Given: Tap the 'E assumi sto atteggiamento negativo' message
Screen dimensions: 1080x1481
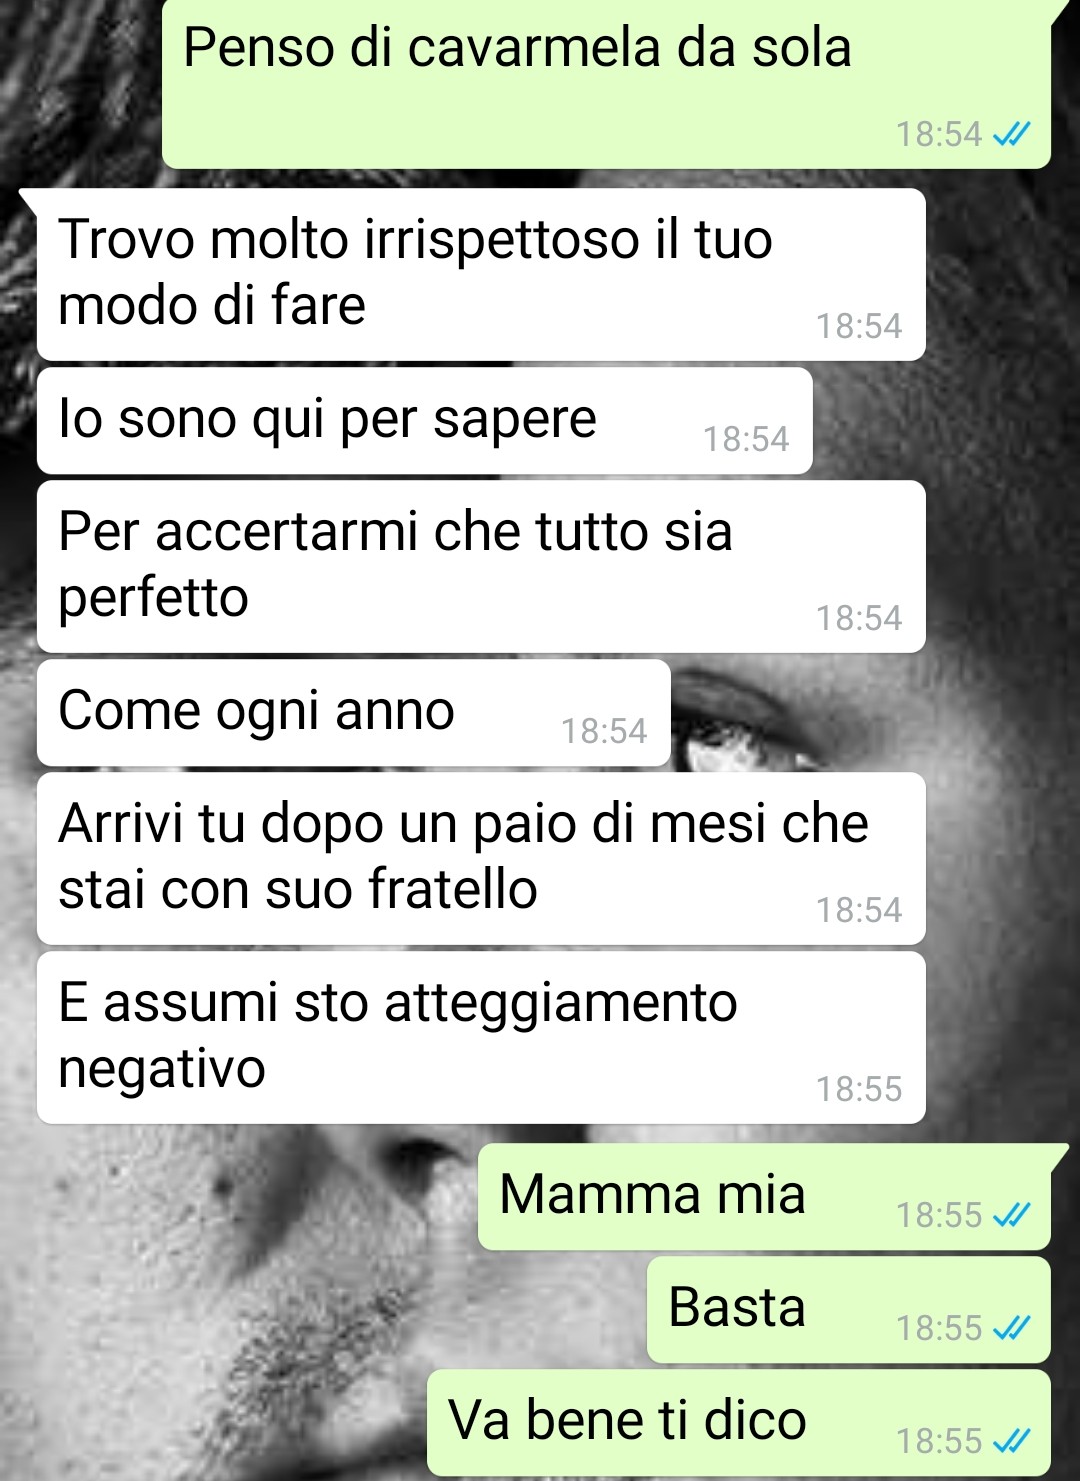Looking at the screenshot, I should pyautogui.click(x=481, y=1037).
